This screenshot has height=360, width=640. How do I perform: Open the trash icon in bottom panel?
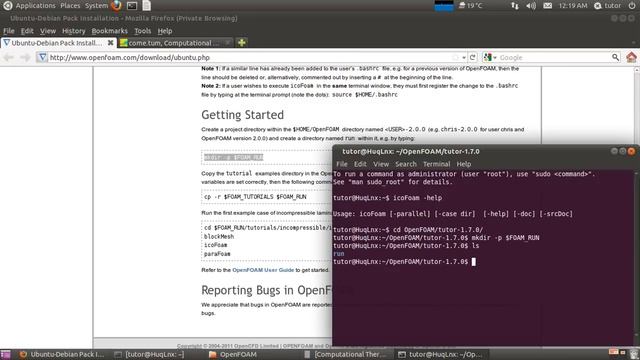coord(634,354)
